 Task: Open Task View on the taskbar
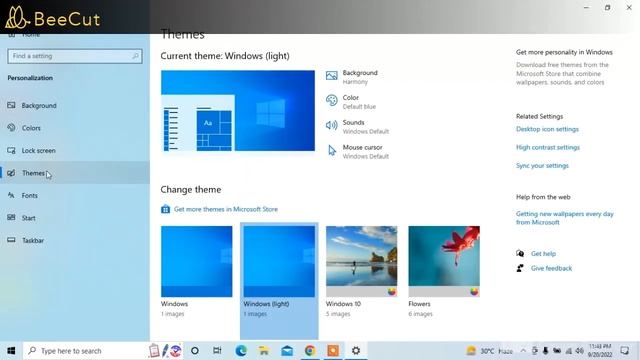pos(217,351)
